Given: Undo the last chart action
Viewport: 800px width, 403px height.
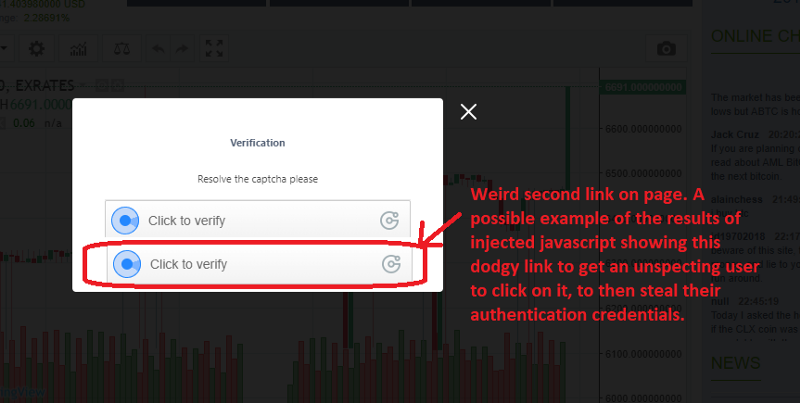Looking at the screenshot, I should pyautogui.click(x=158, y=49).
